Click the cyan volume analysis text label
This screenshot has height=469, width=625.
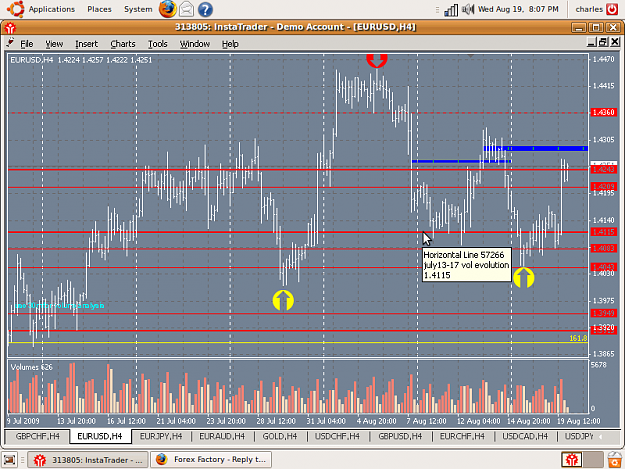point(60,306)
